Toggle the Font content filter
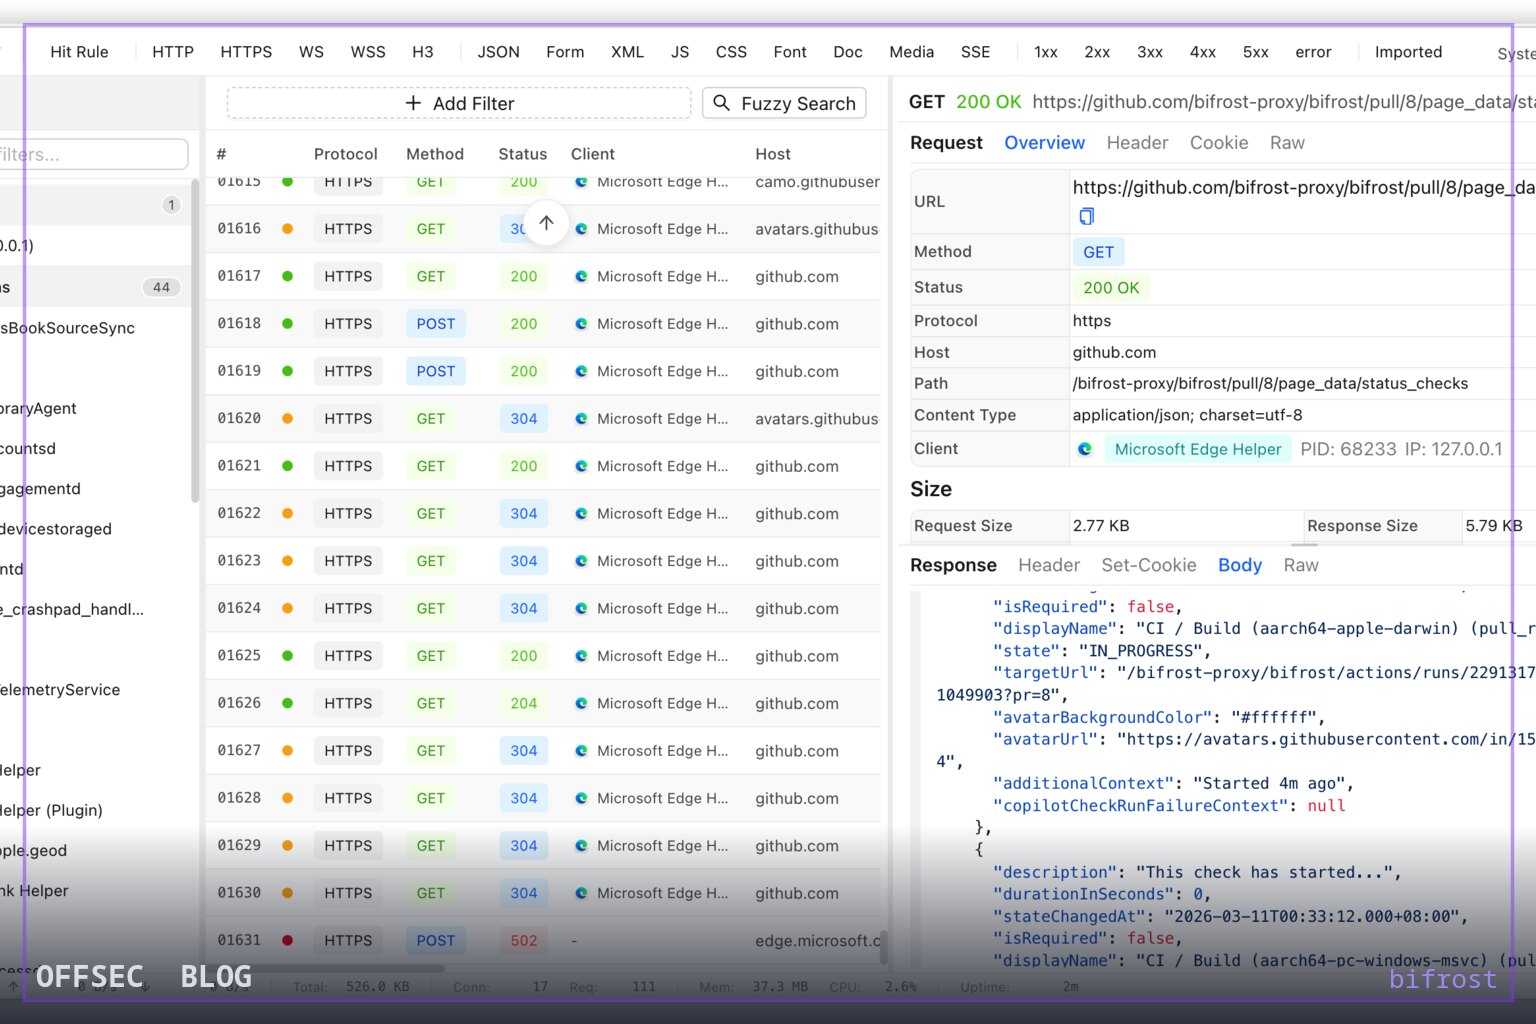 pyautogui.click(x=790, y=52)
